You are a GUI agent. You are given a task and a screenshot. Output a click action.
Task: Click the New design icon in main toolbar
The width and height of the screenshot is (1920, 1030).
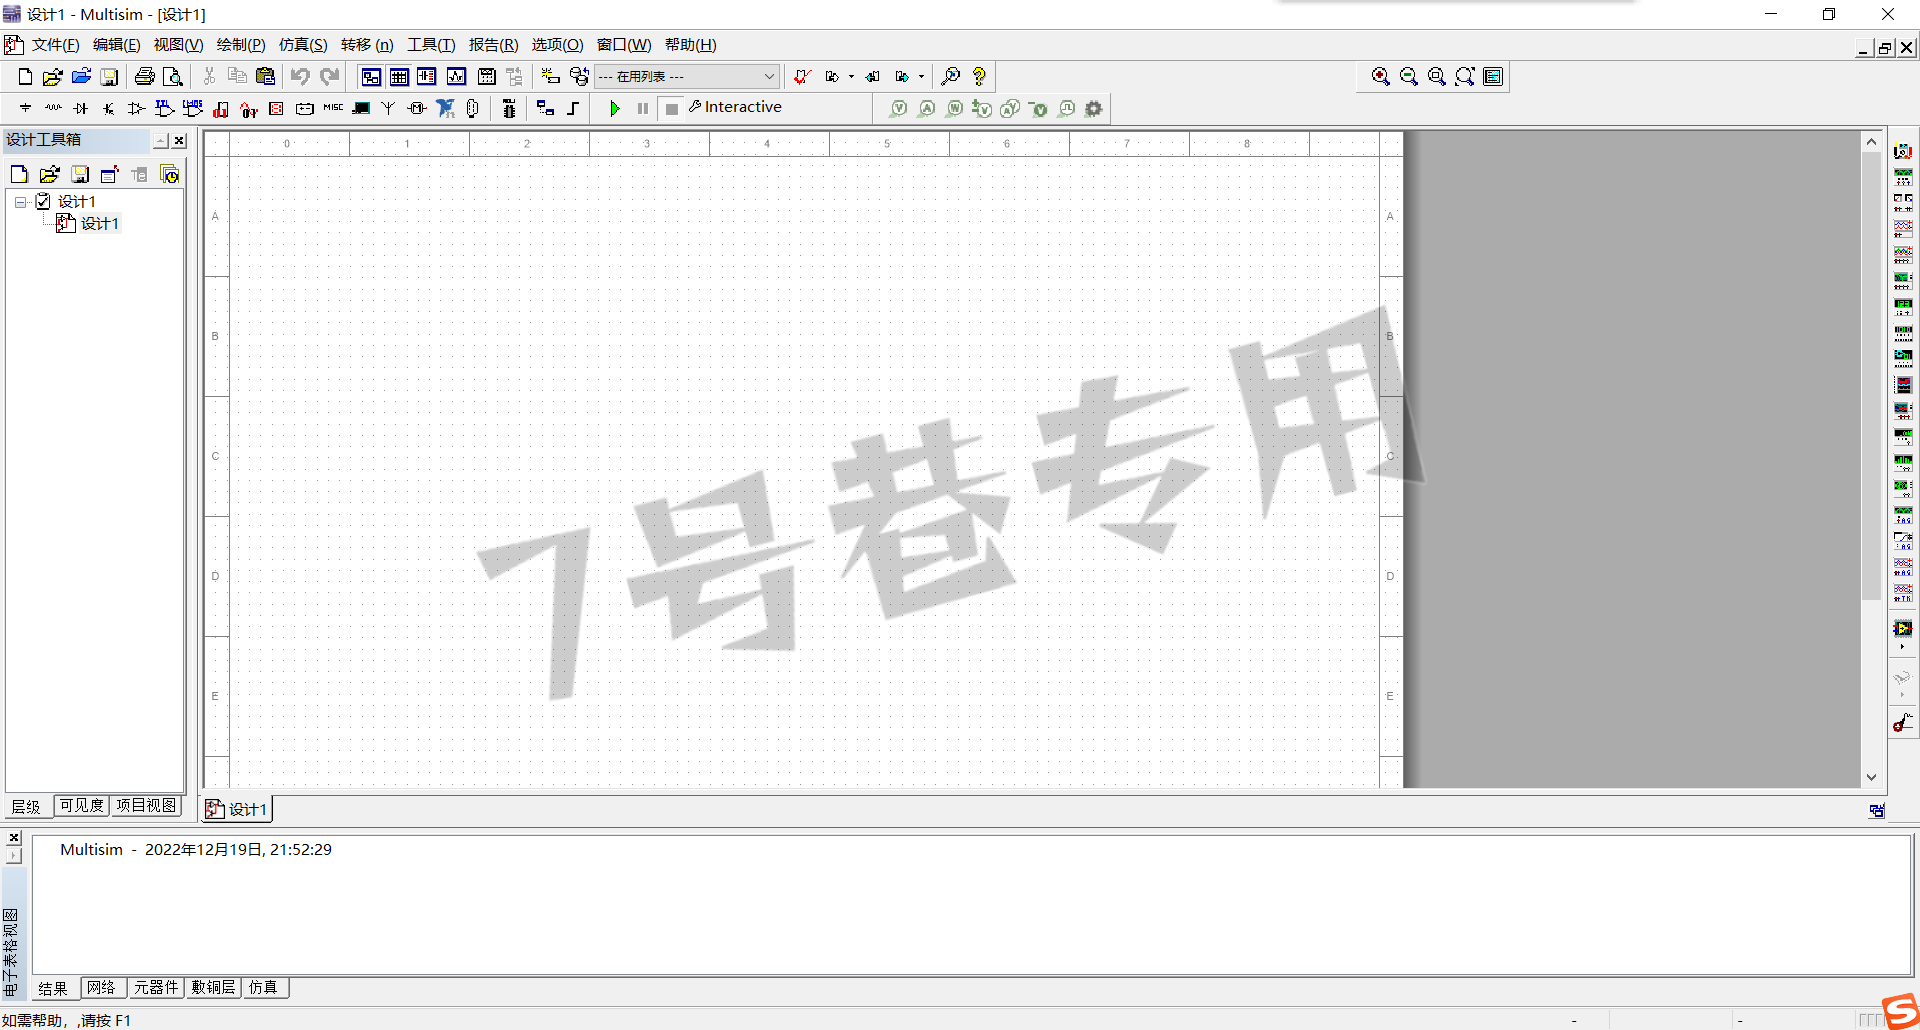pos(25,77)
